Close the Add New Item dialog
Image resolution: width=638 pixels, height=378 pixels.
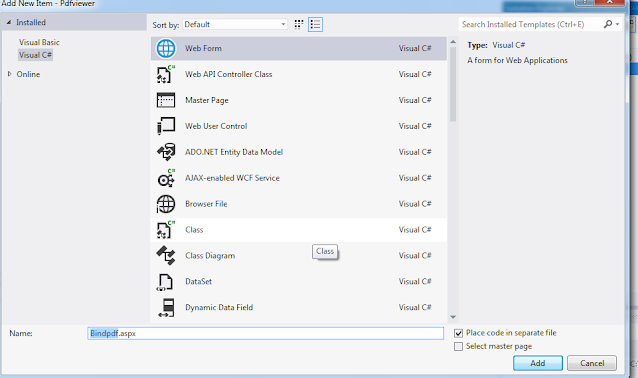pos(610,2)
